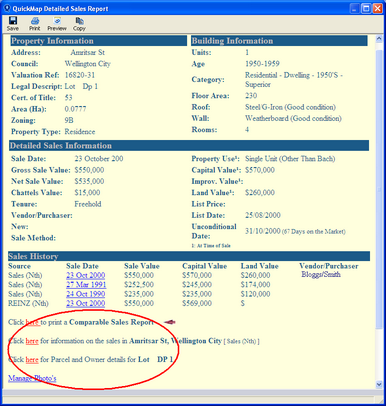386x406 pixels.
Task: Click the list date 25/08/2000
Action: [263, 215]
